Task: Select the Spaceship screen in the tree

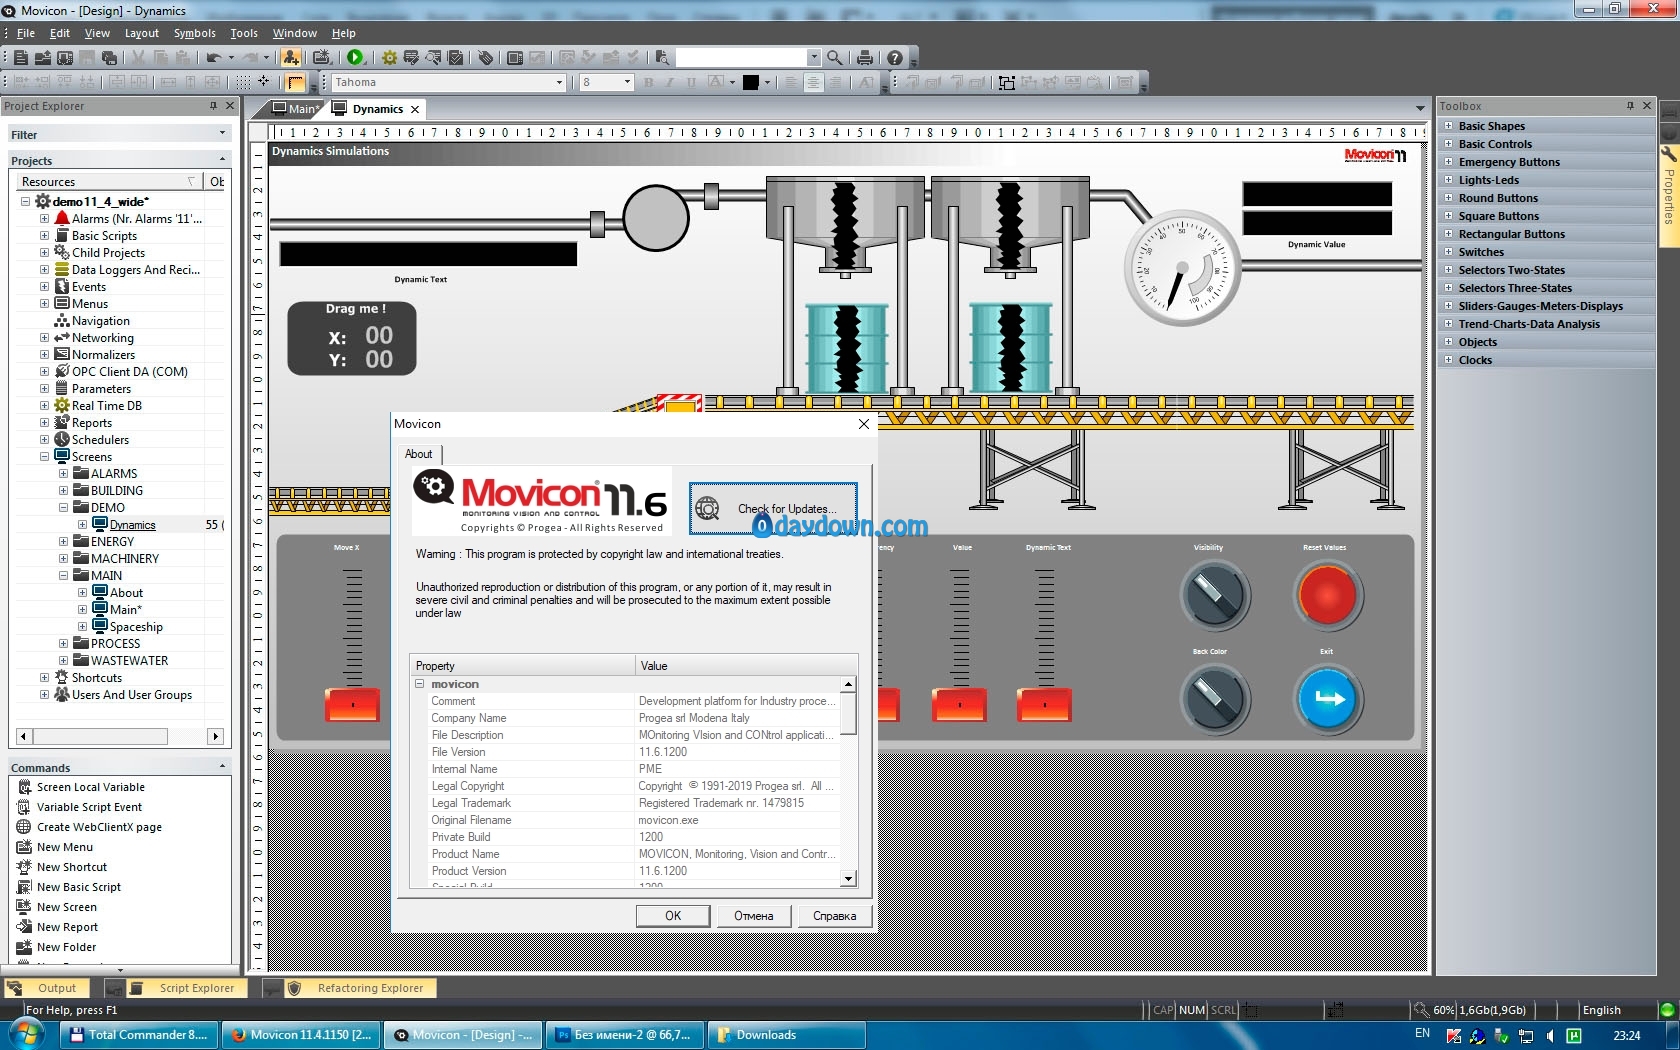Action: (136, 627)
